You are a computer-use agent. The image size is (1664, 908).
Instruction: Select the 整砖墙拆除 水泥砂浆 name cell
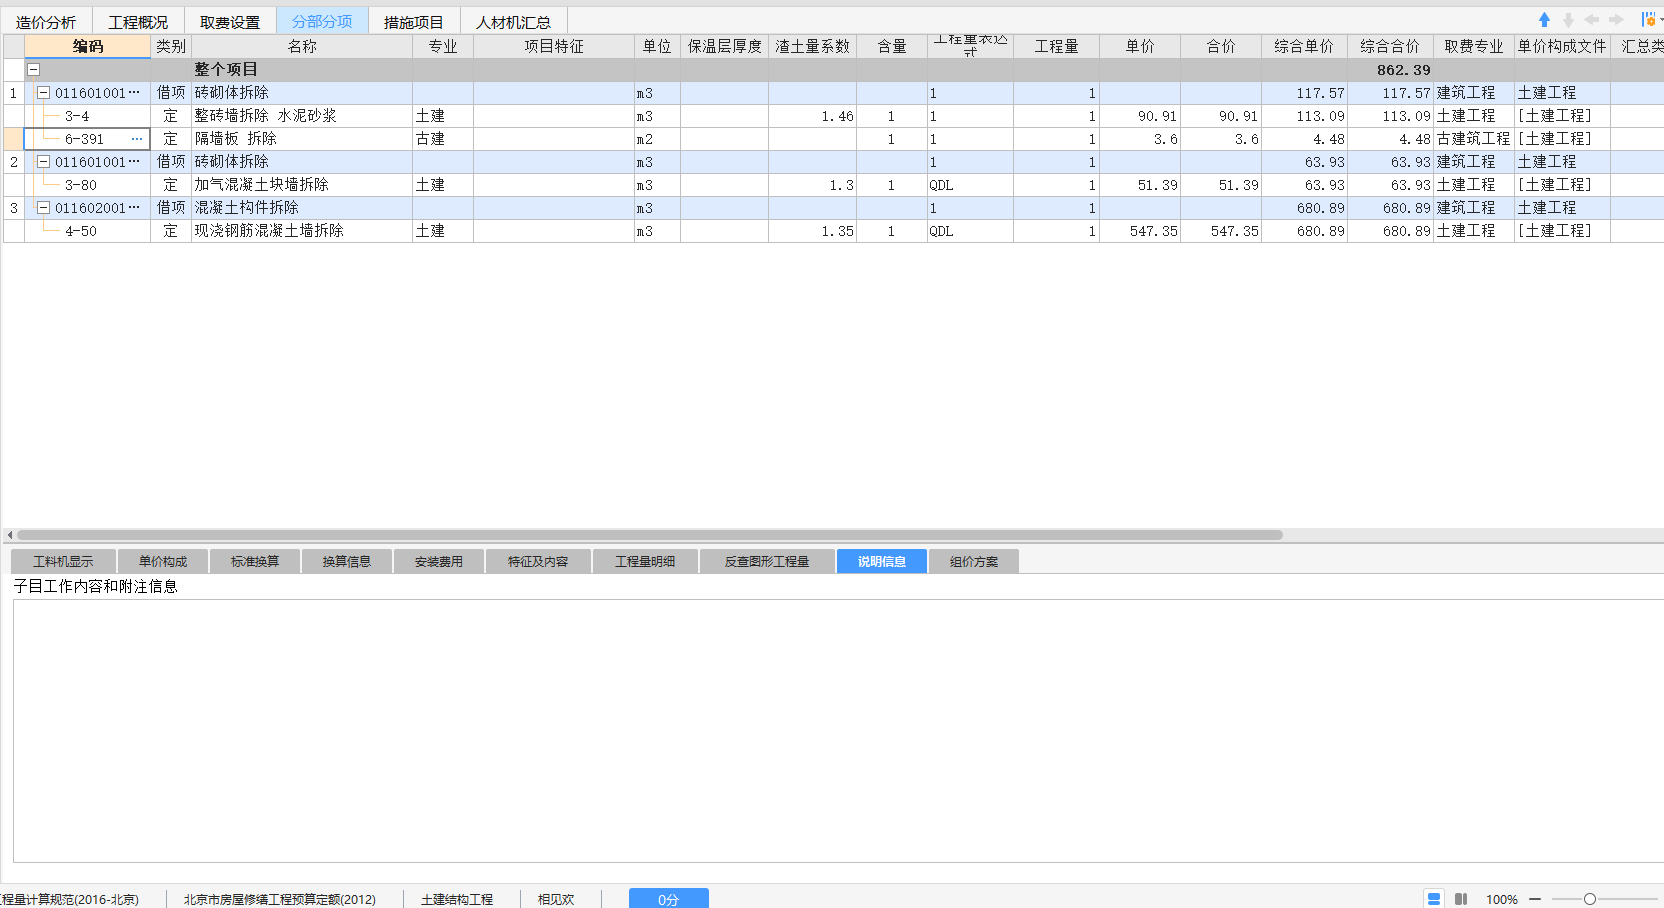(x=302, y=116)
